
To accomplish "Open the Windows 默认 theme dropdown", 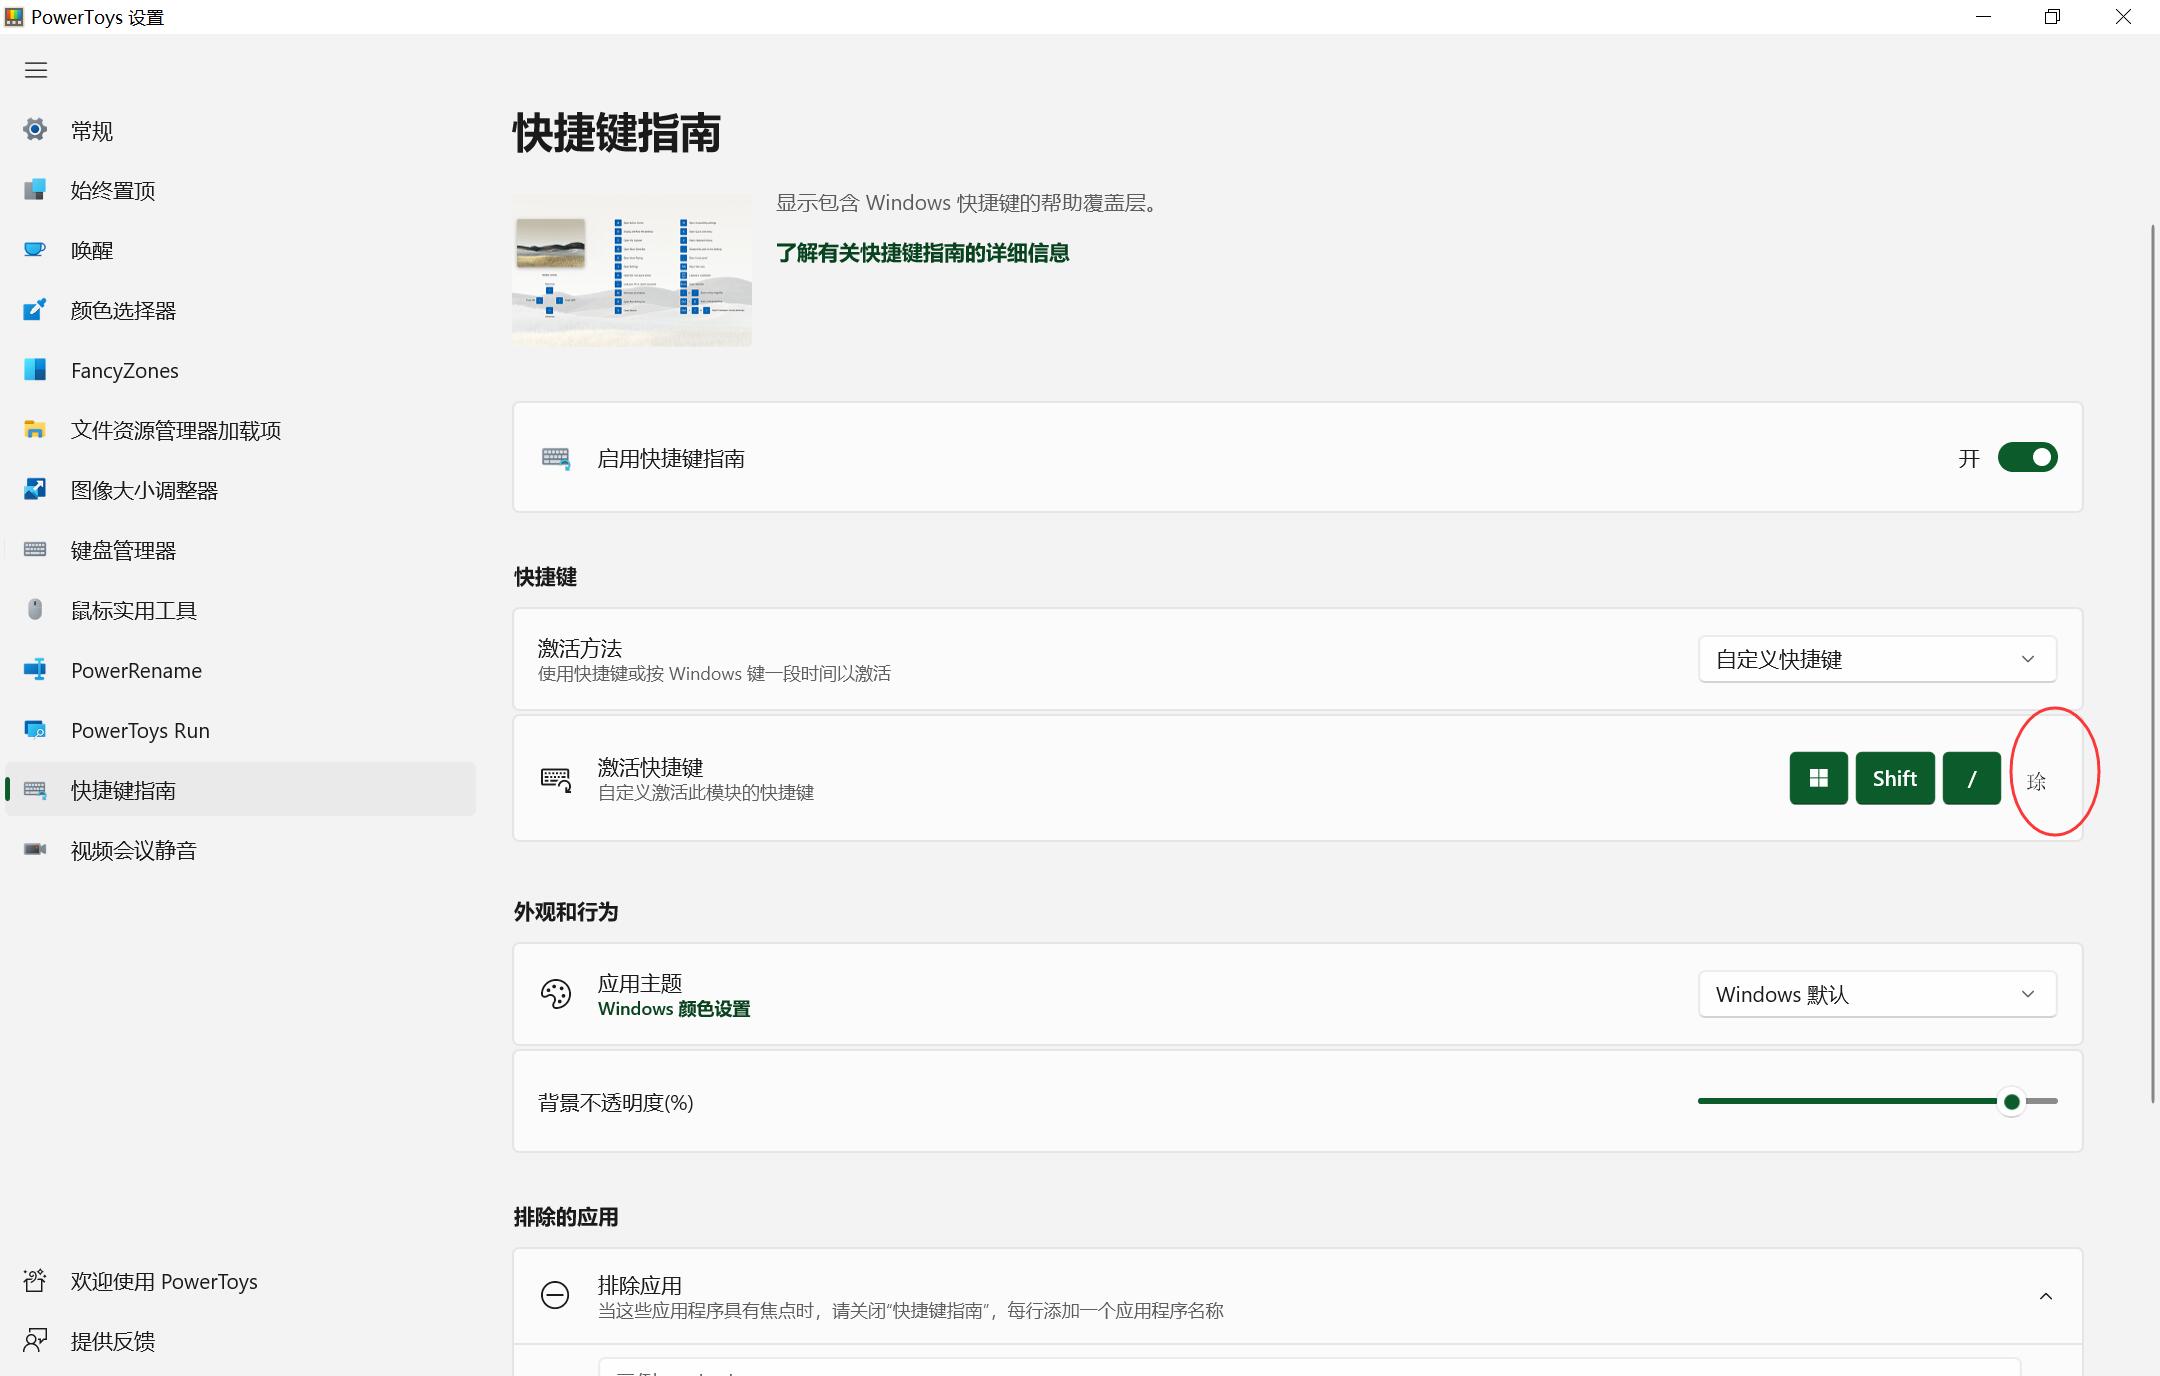I will click(x=1875, y=994).
